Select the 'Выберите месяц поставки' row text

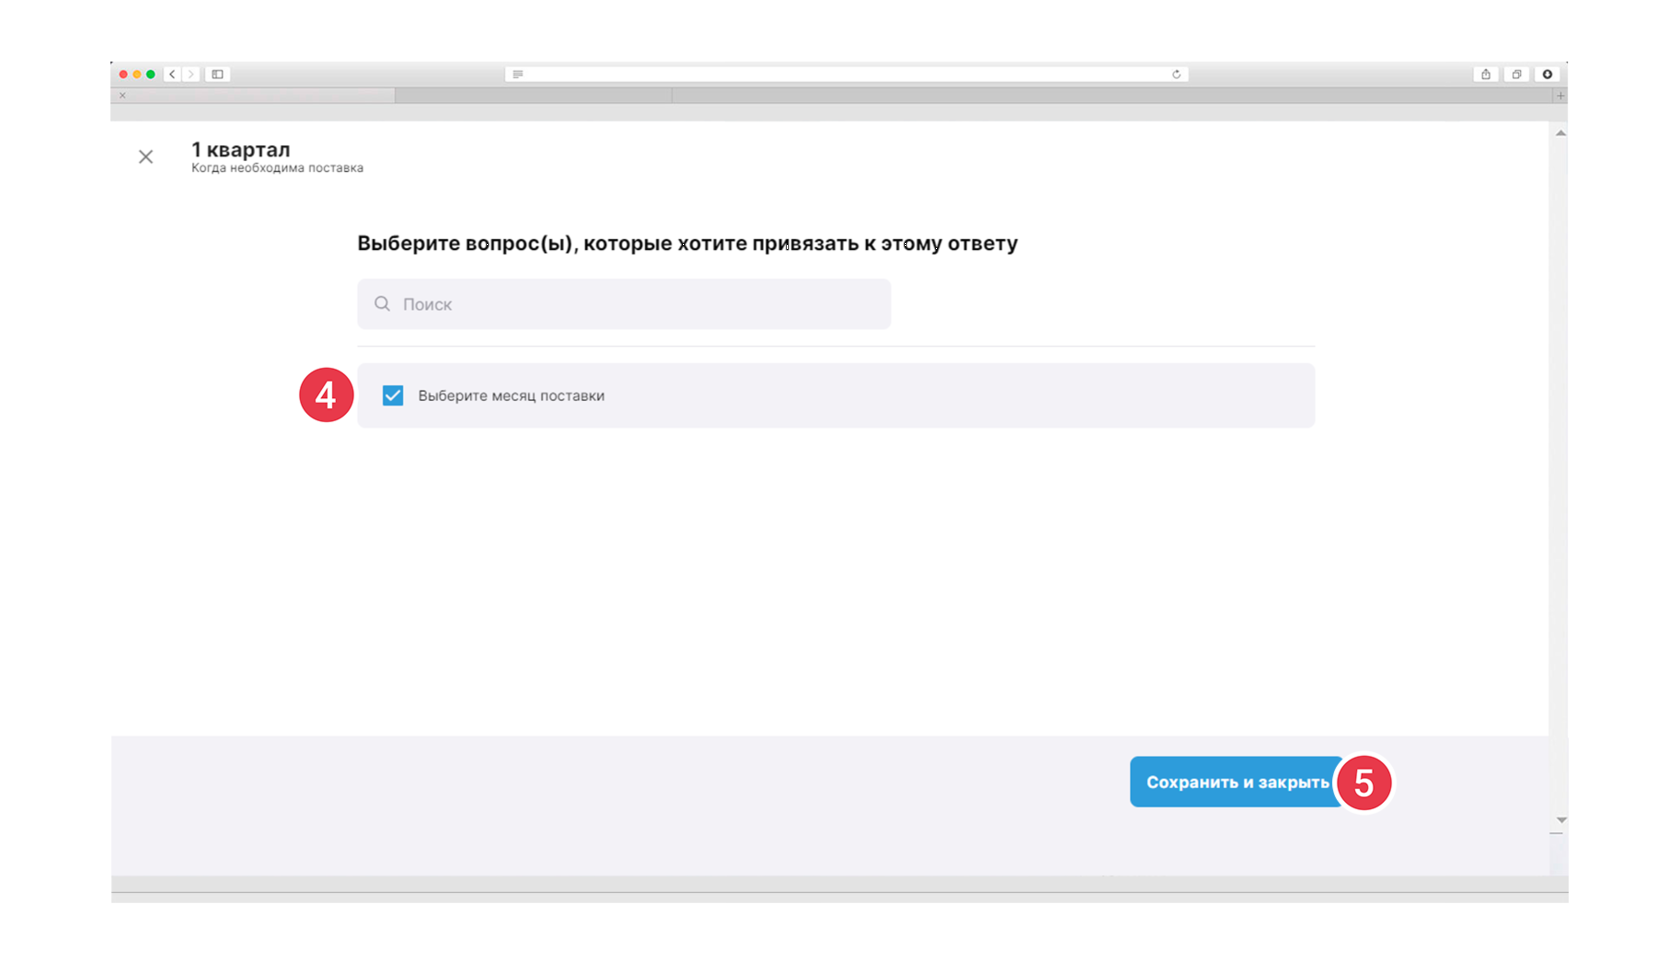(511, 396)
